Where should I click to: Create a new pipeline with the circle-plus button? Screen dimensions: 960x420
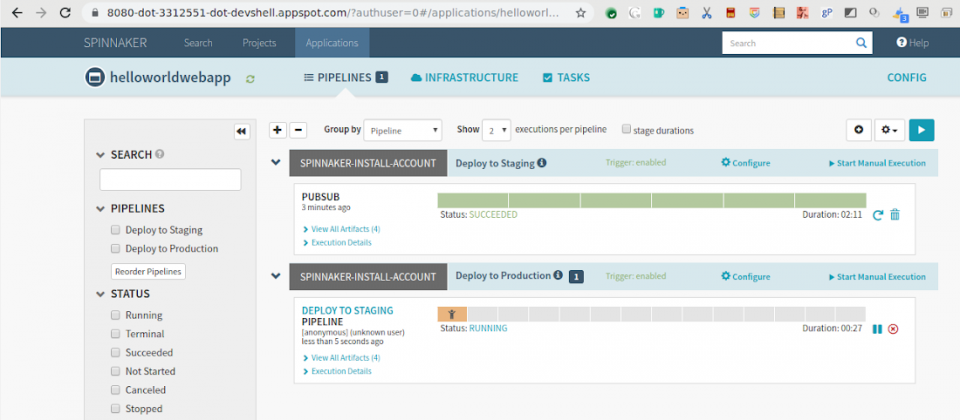coord(858,130)
